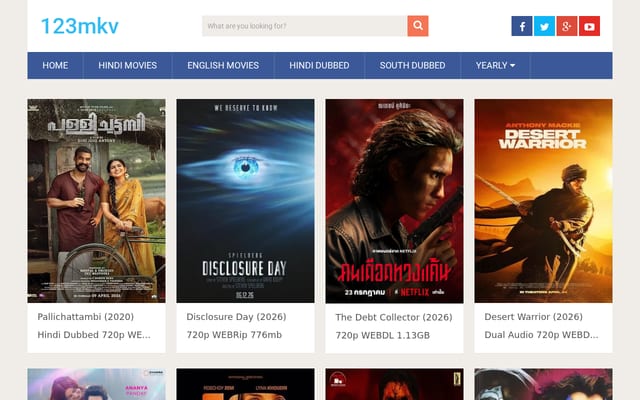
Task: Open the second-row poster showing Ananya Panday
Action: 96,384
